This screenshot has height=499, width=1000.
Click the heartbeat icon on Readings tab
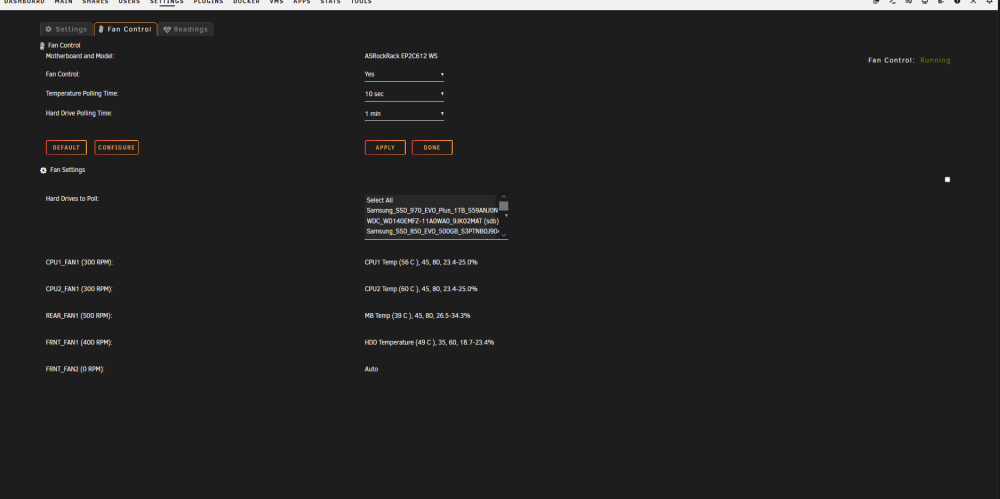pos(167,29)
